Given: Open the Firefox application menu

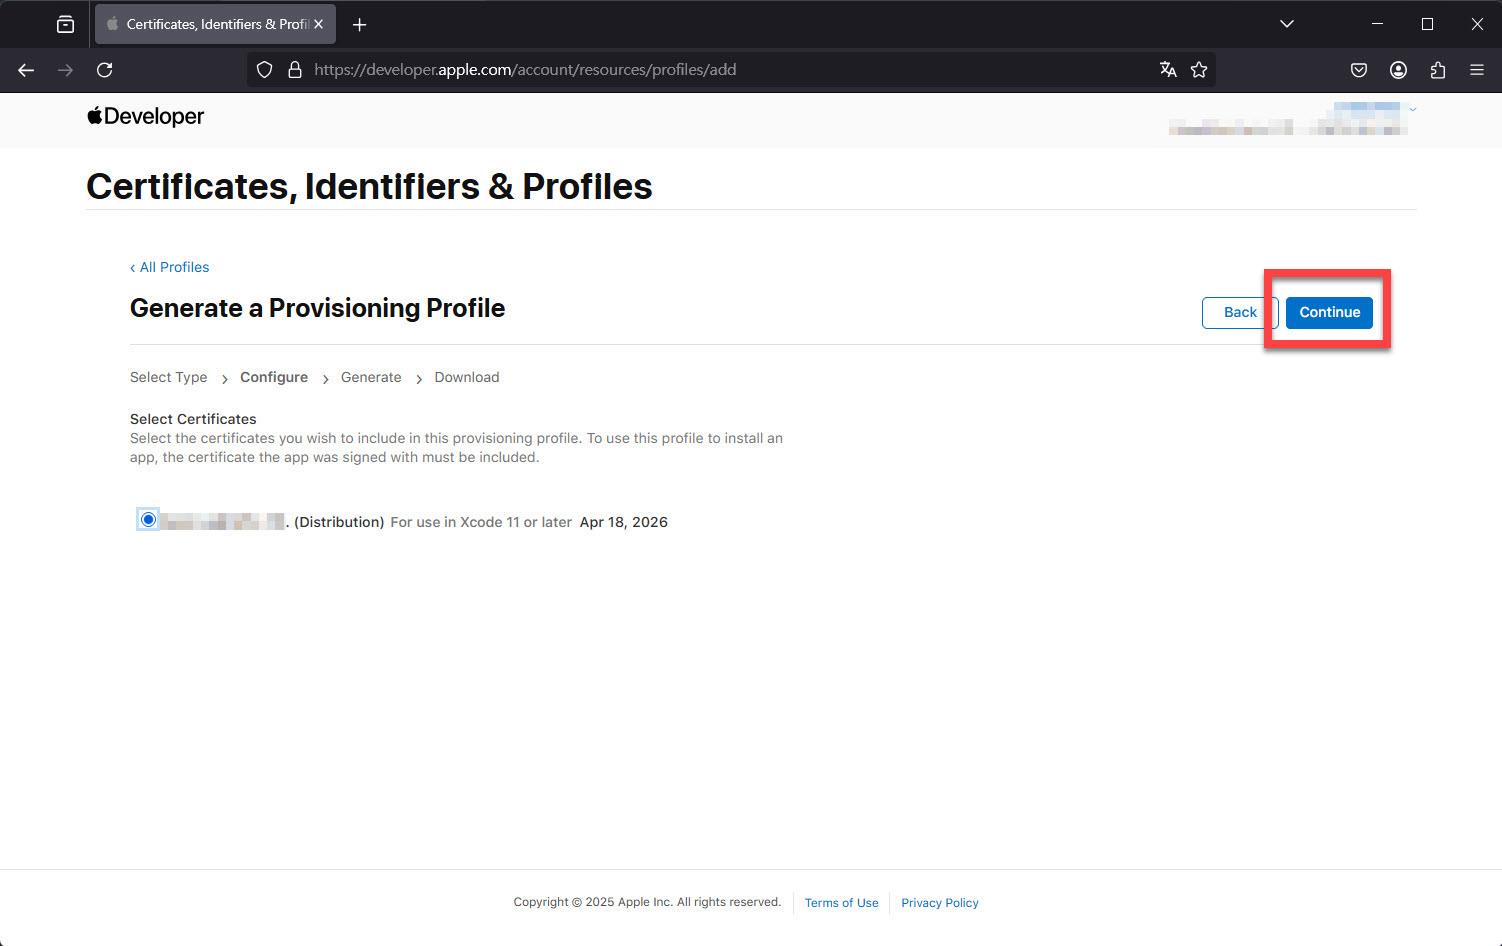Looking at the screenshot, I should coord(1477,70).
